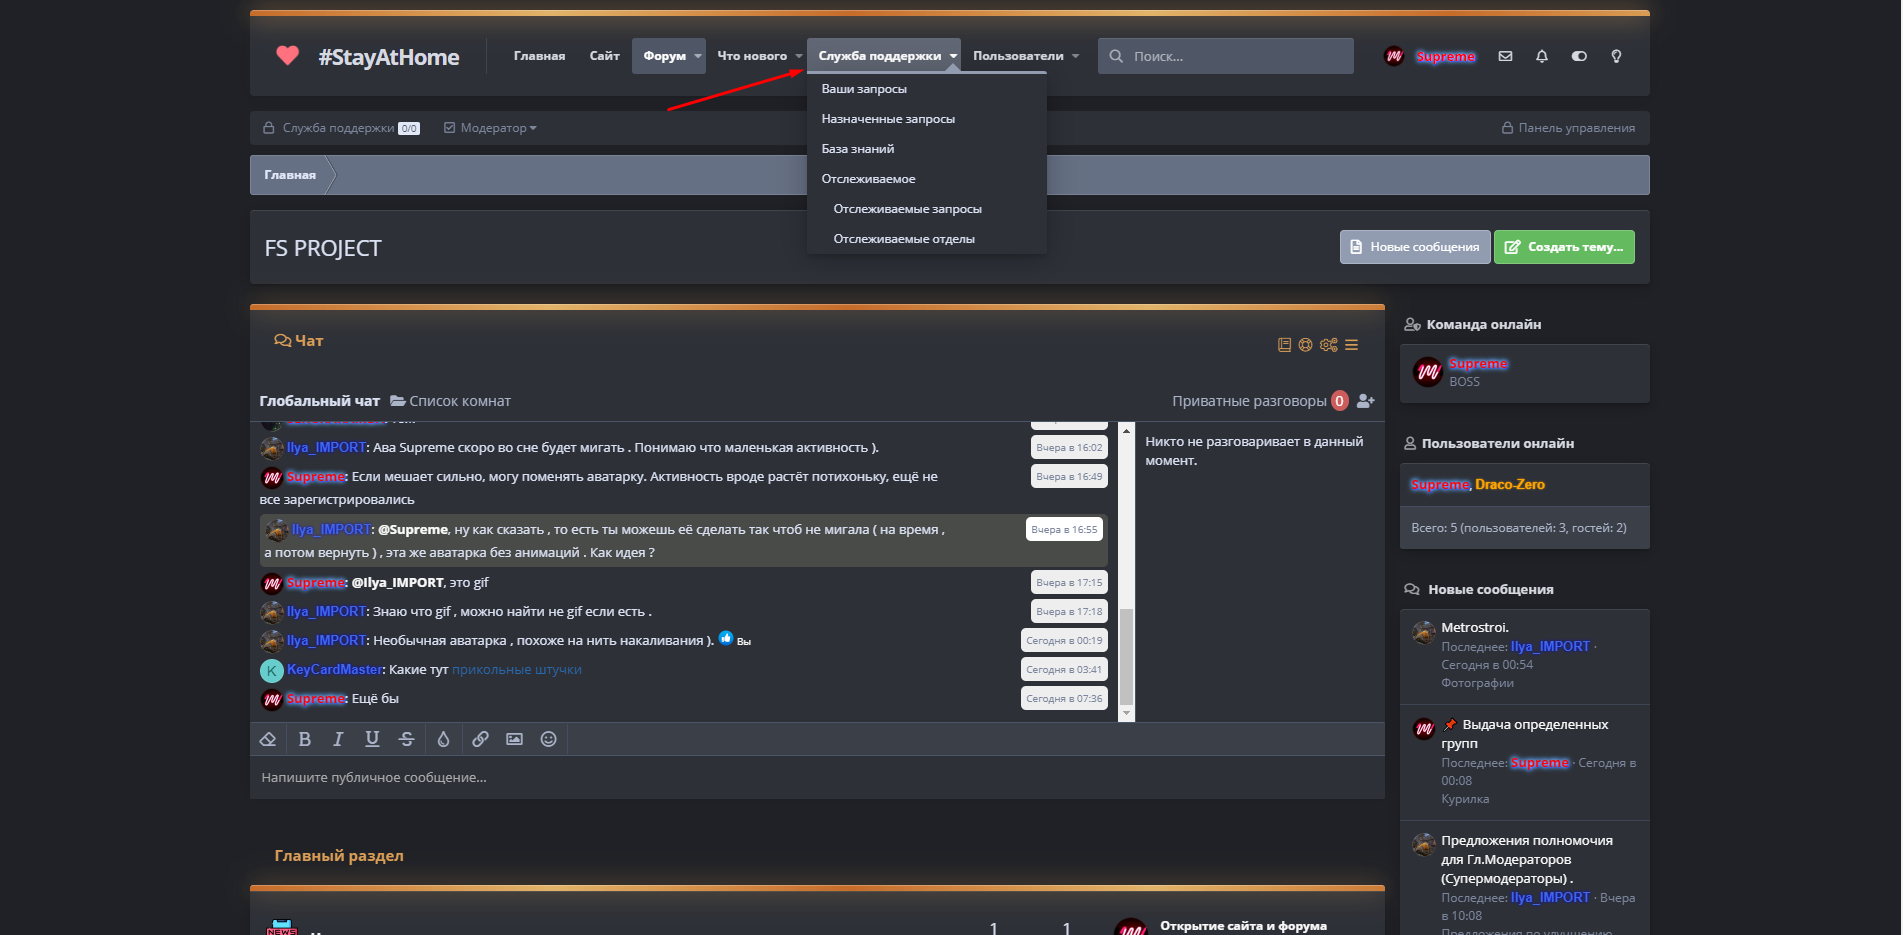Click the Создать тему button
The image size is (1903, 935).
coord(1564,247)
